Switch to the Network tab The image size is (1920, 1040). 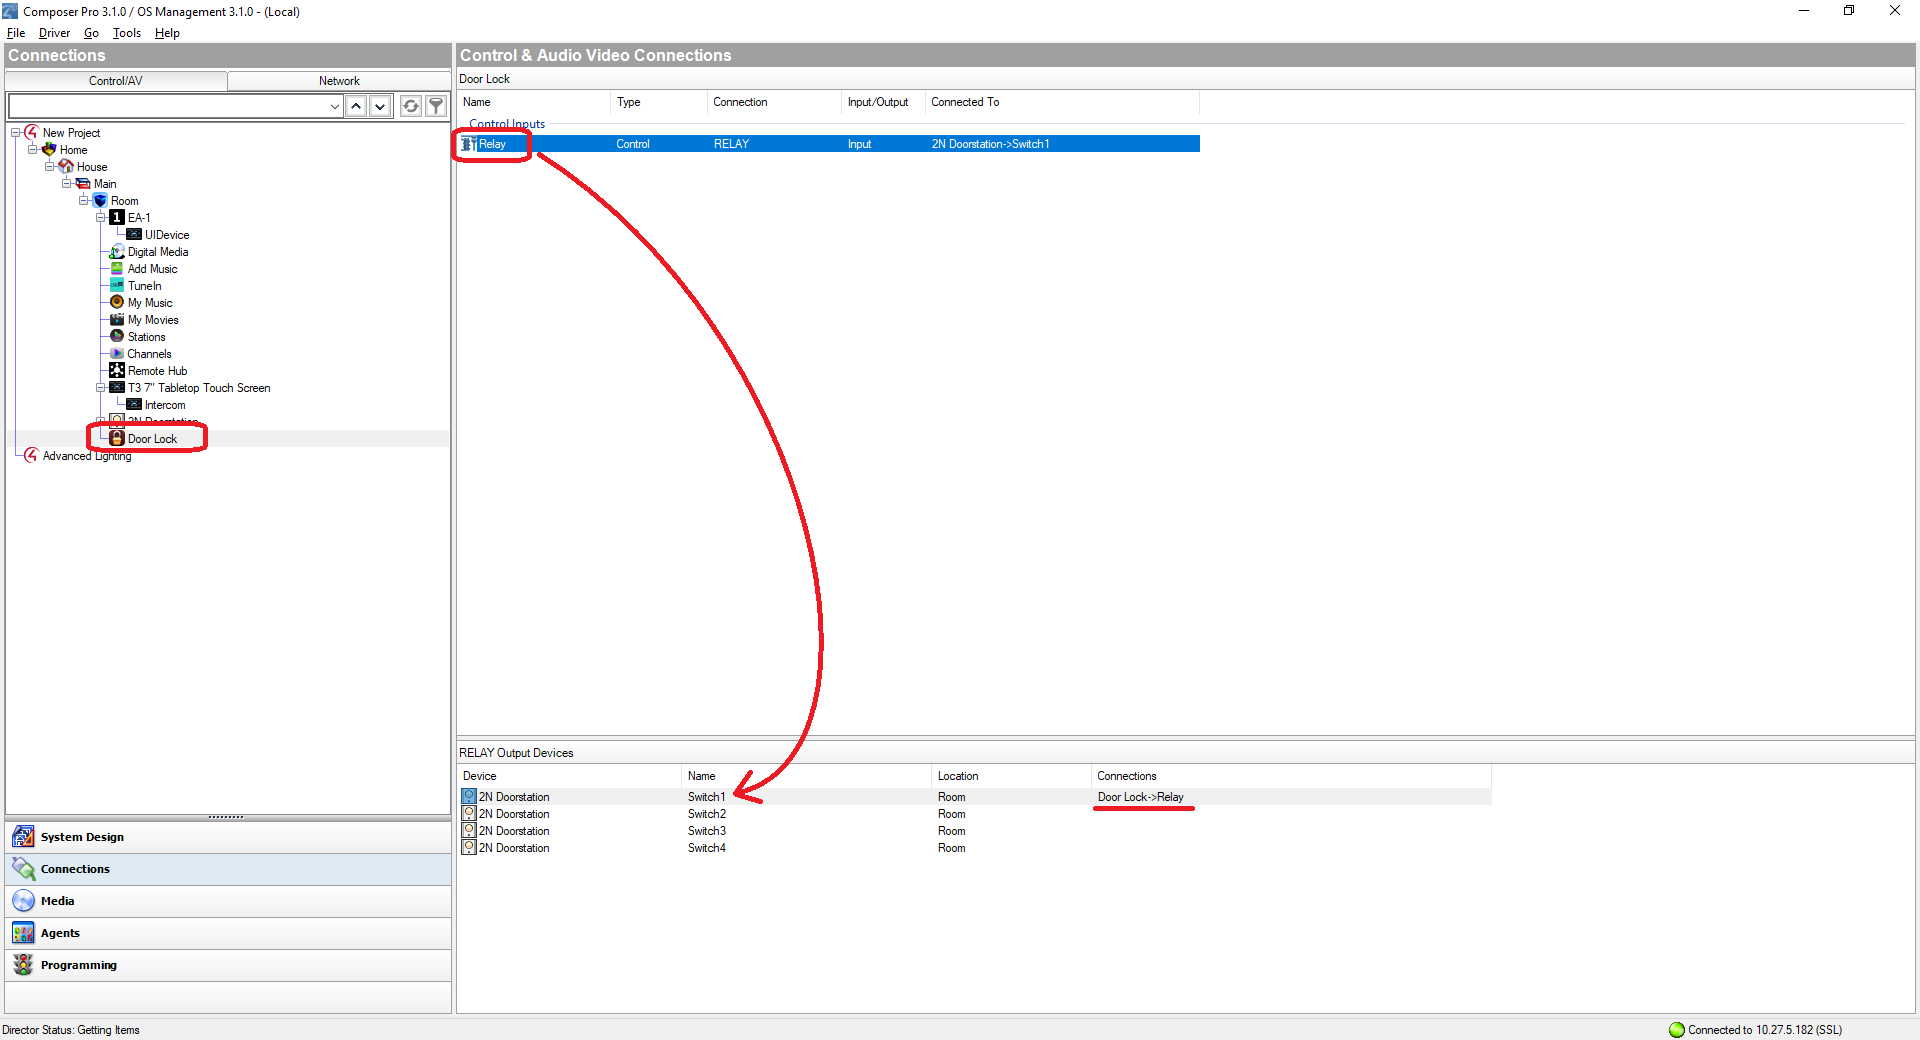pyautogui.click(x=339, y=81)
